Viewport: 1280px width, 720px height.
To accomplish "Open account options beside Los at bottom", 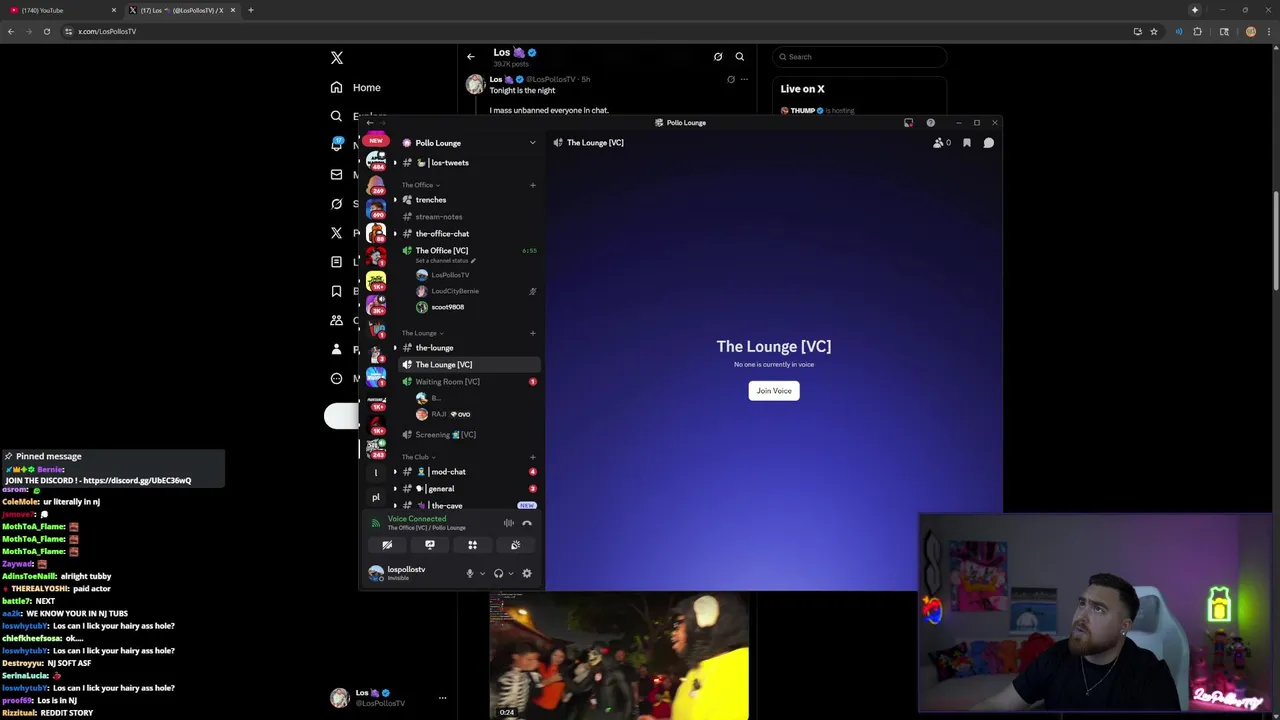I will point(442,698).
